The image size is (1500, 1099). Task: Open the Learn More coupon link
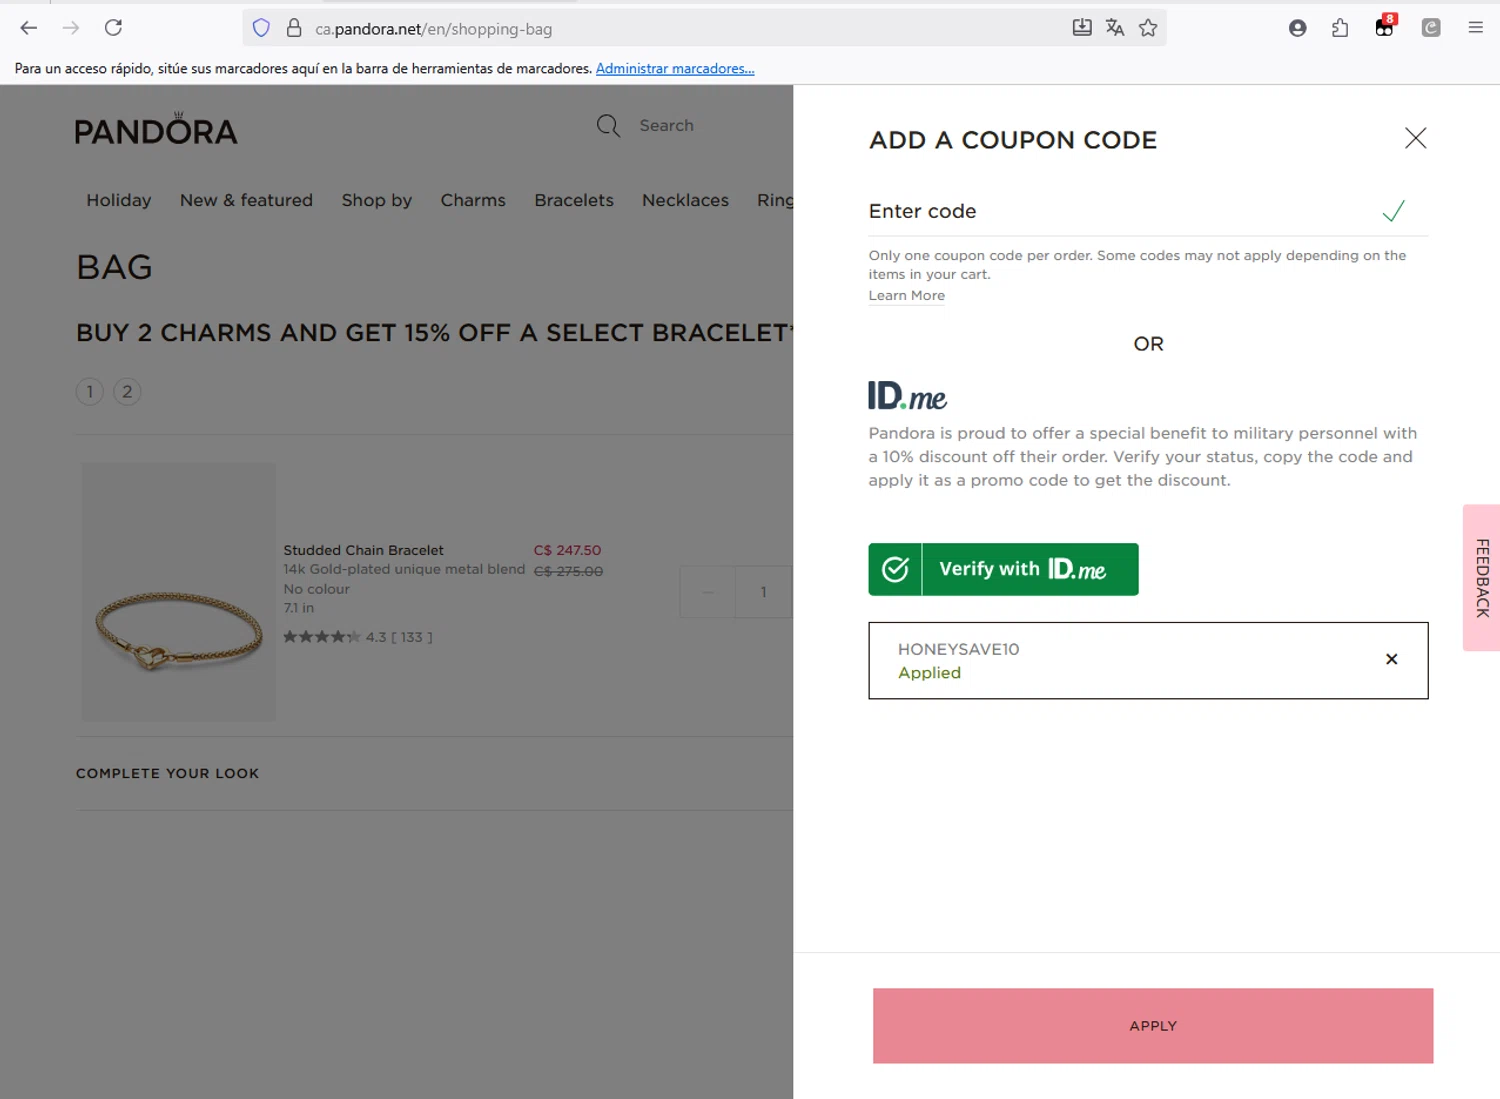click(x=906, y=296)
